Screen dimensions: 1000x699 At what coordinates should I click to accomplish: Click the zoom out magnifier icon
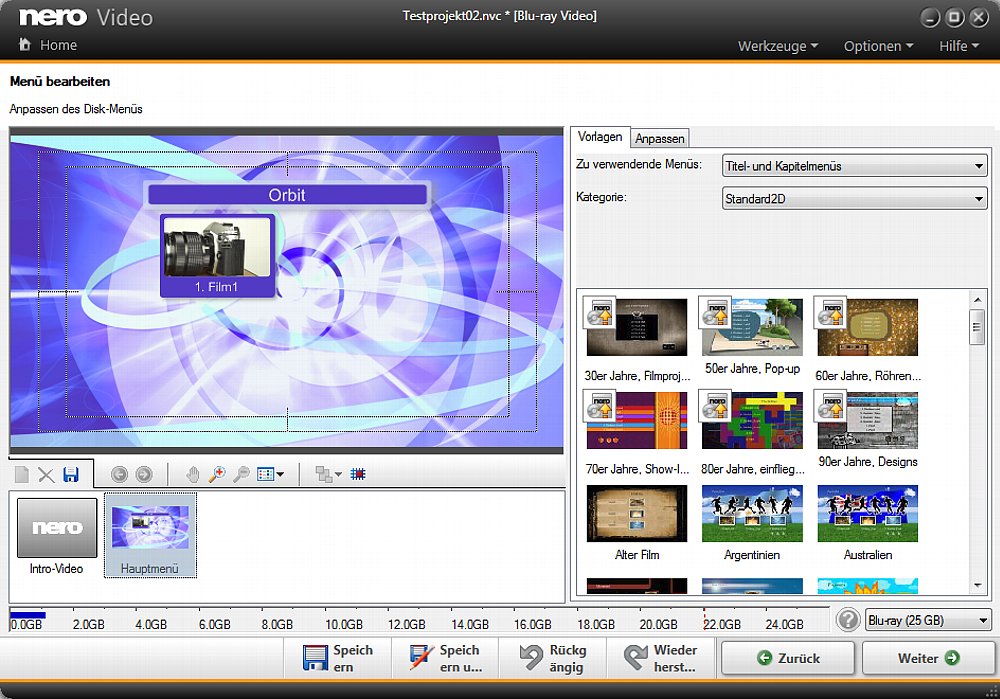(x=240, y=474)
